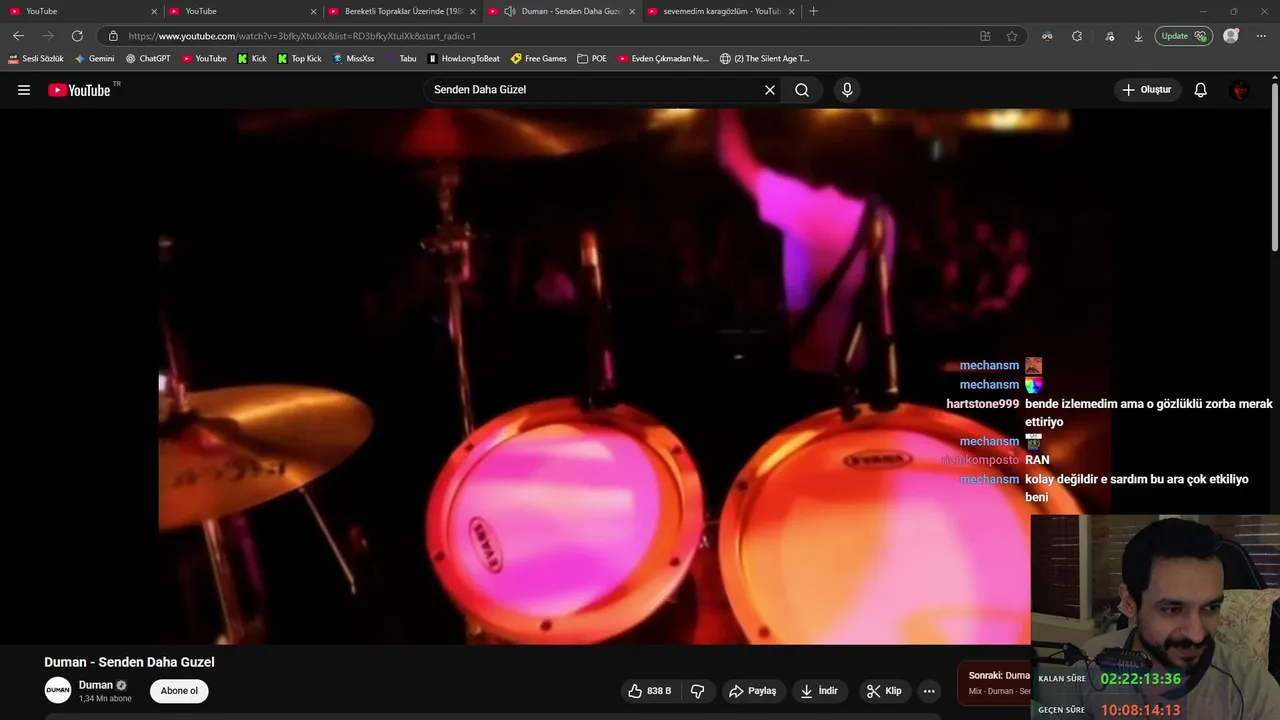This screenshot has width=1280, height=720.
Task: Open YouTube bookmark in bookmarks bar
Action: [204, 59]
